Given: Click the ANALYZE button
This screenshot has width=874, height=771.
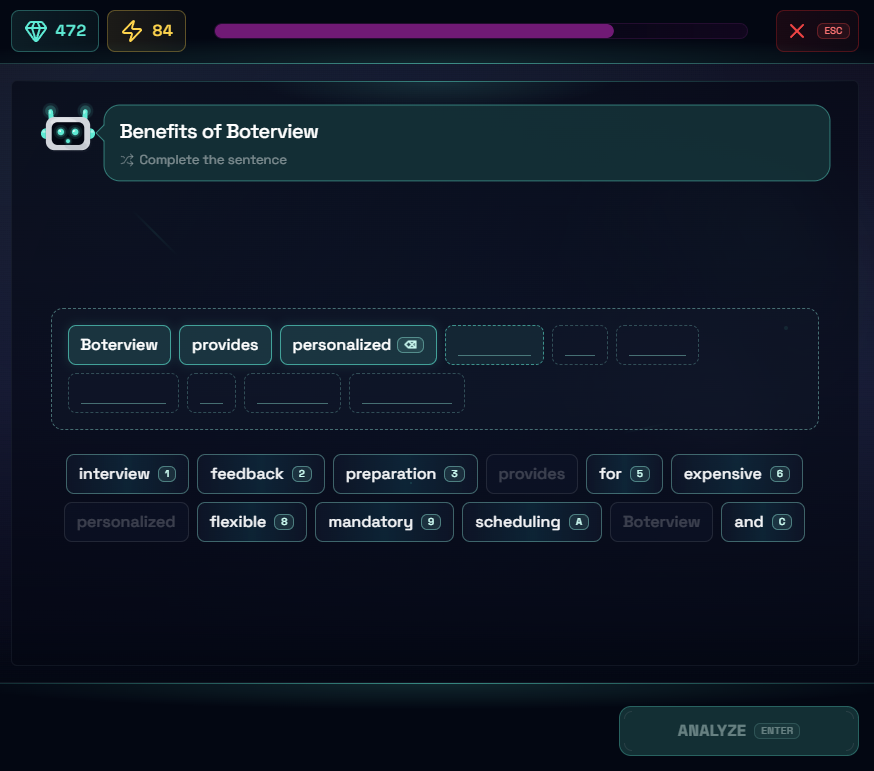Looking at the screenshot, I should [739, 731].
